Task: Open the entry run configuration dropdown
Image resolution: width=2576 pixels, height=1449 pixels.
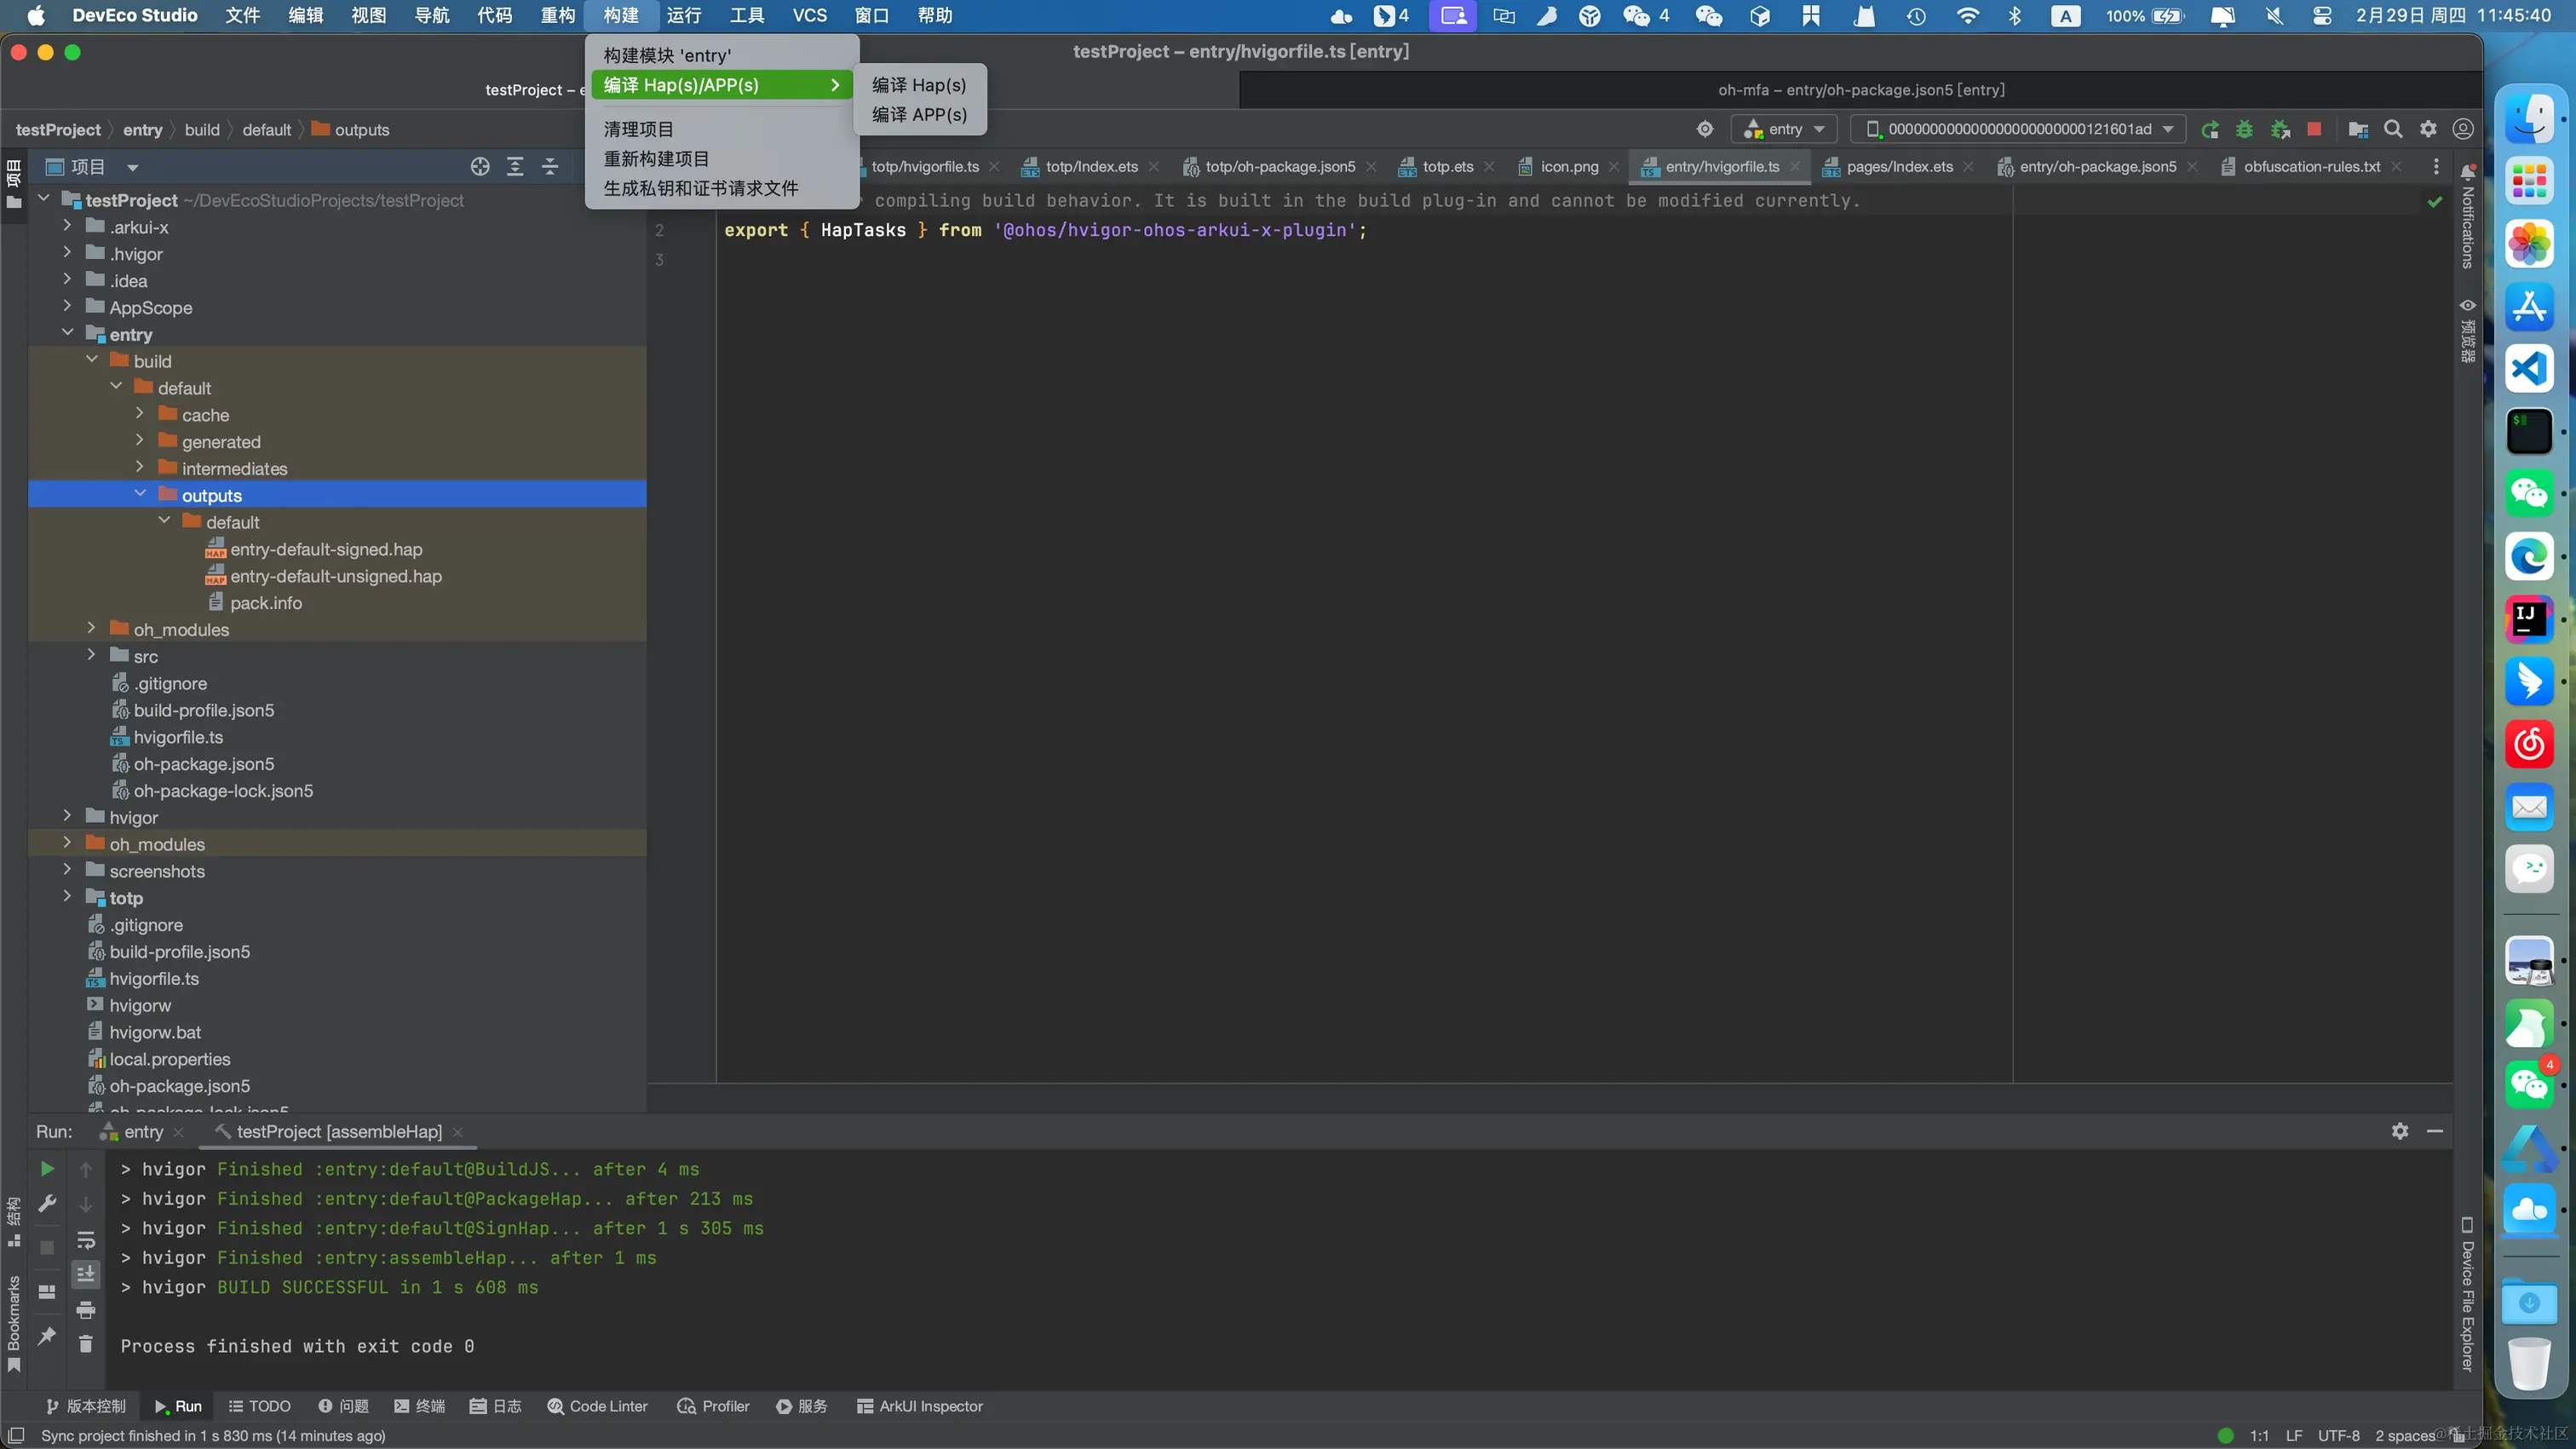Action: click(1785, 129)
